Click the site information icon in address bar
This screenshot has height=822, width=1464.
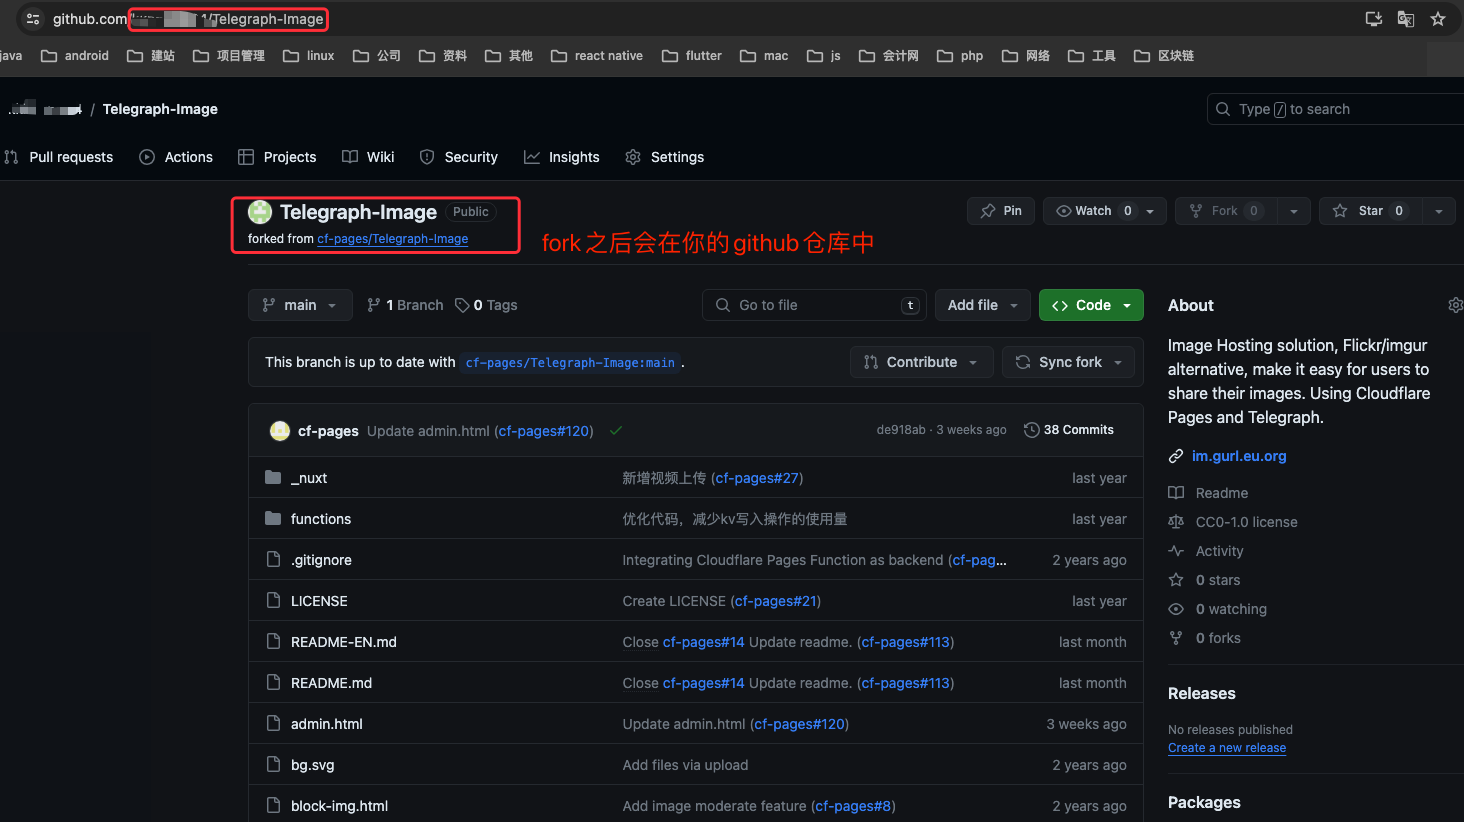coord(33,19)
